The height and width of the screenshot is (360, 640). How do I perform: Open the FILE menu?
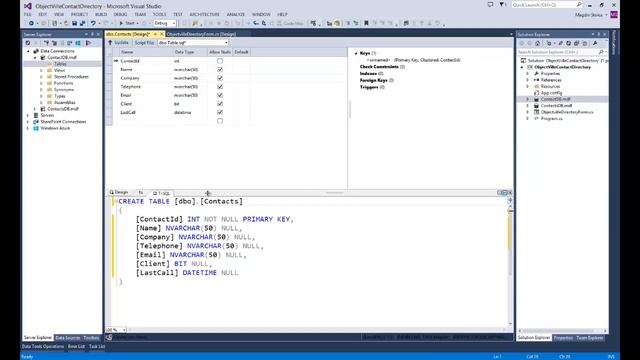click(x=27, y=14)
